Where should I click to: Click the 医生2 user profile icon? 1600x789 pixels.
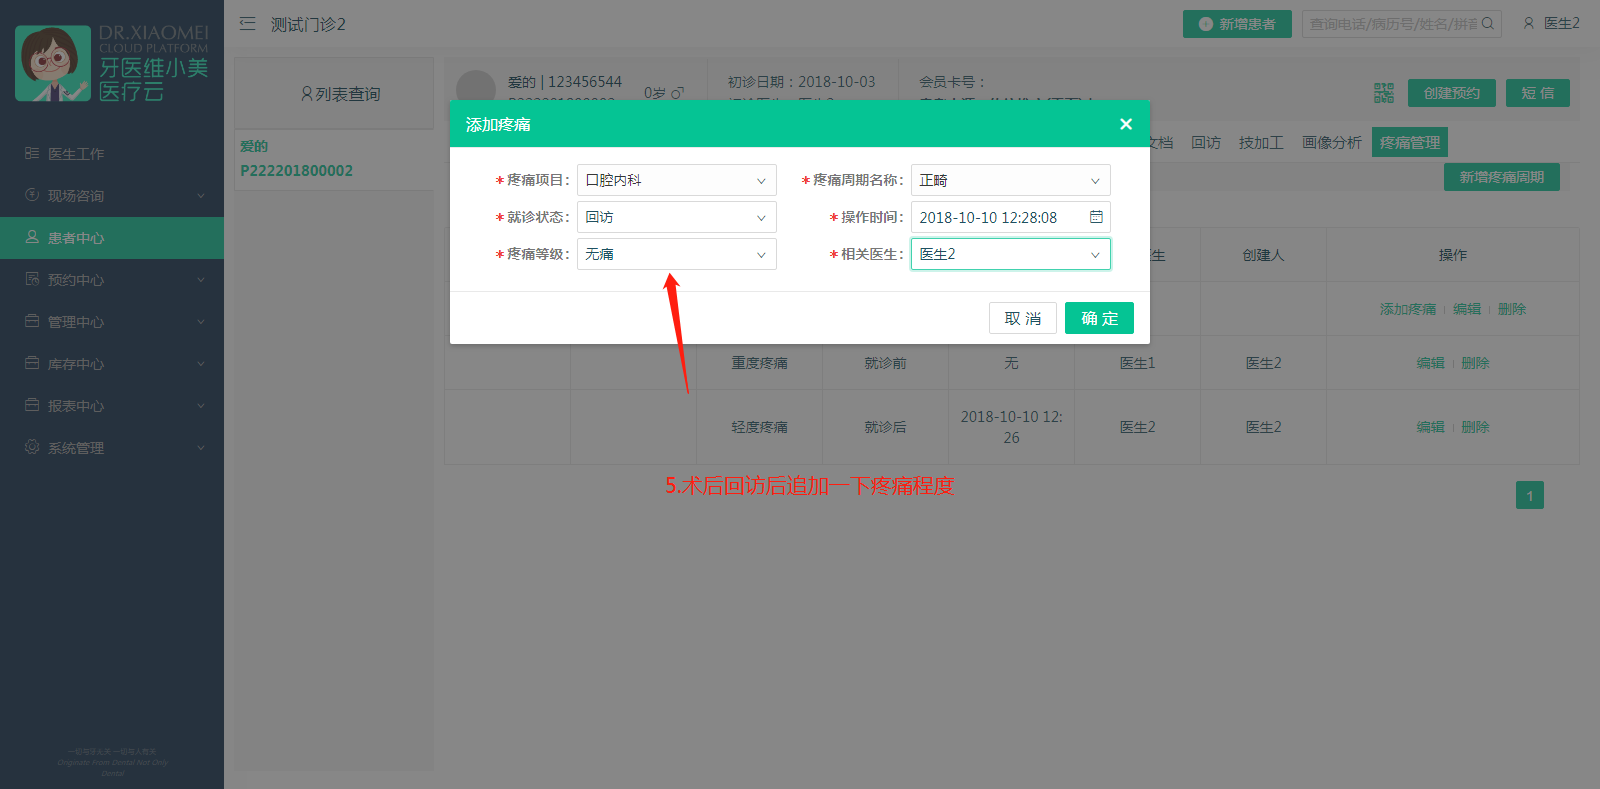click(x=1528, y=24)
